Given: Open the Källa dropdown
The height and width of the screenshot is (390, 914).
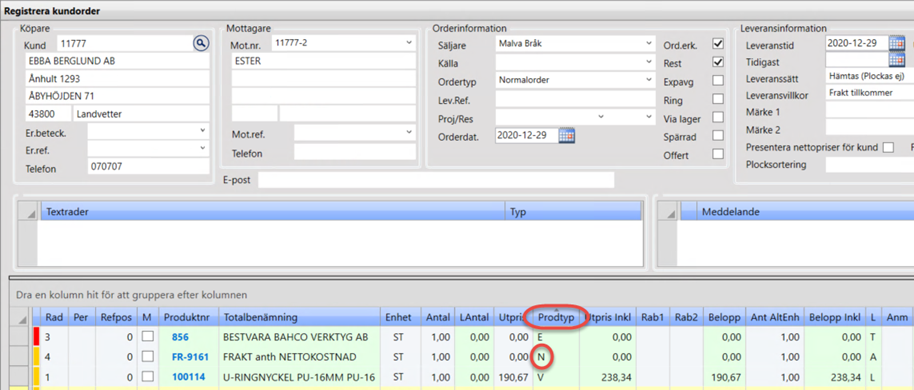Looking at the screenshot, I should (x=649, y=61).
